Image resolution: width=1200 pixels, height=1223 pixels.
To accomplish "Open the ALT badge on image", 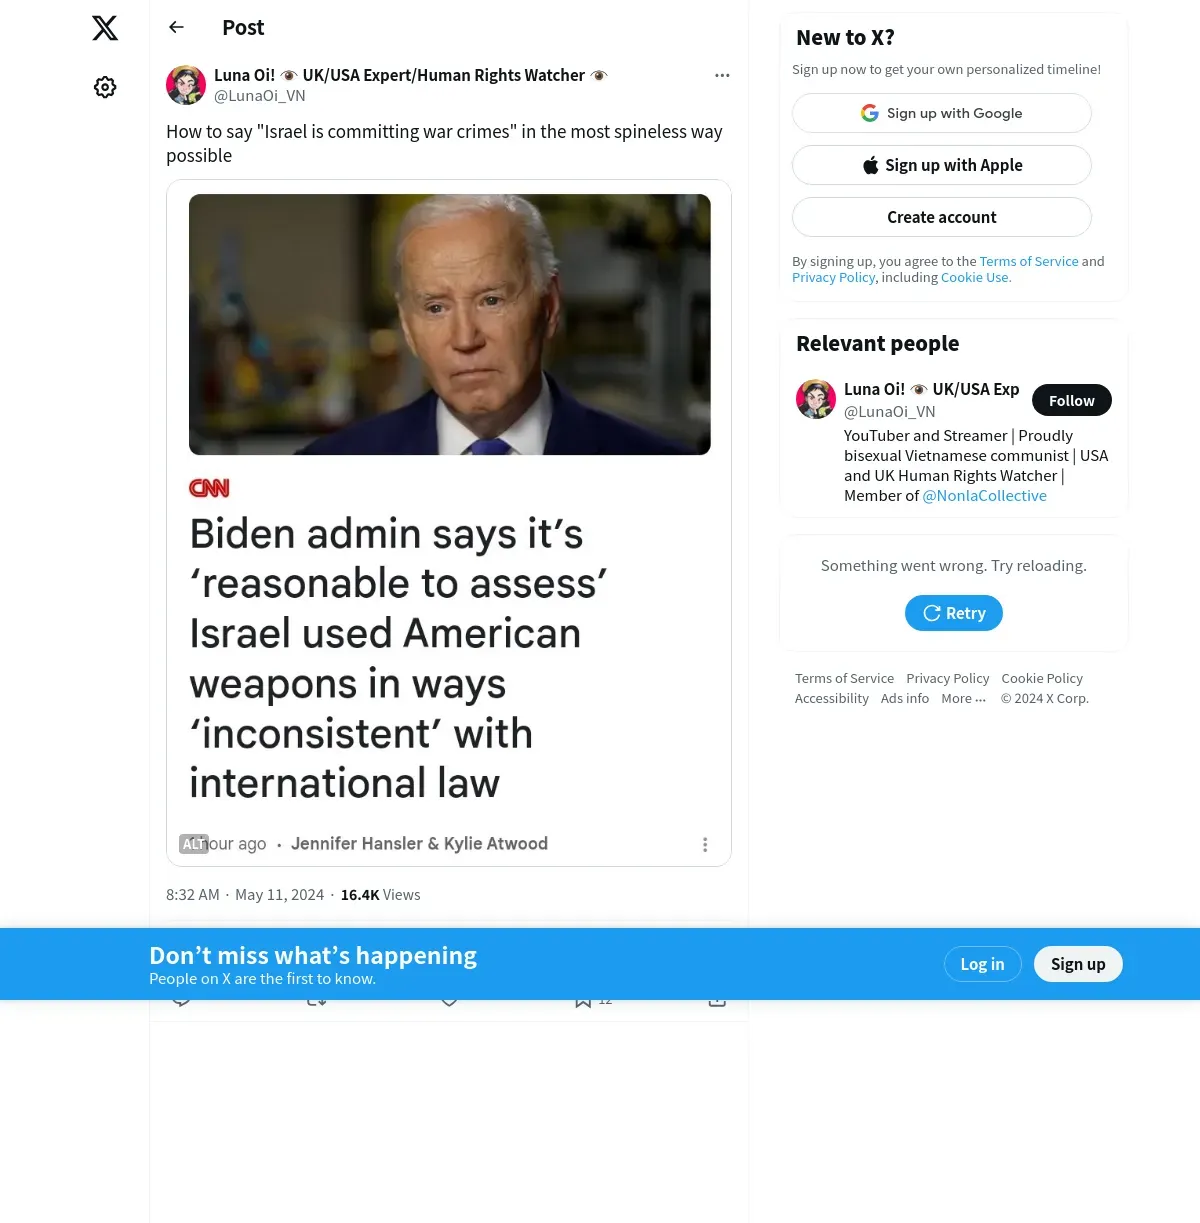I will (x=194, y=844).
